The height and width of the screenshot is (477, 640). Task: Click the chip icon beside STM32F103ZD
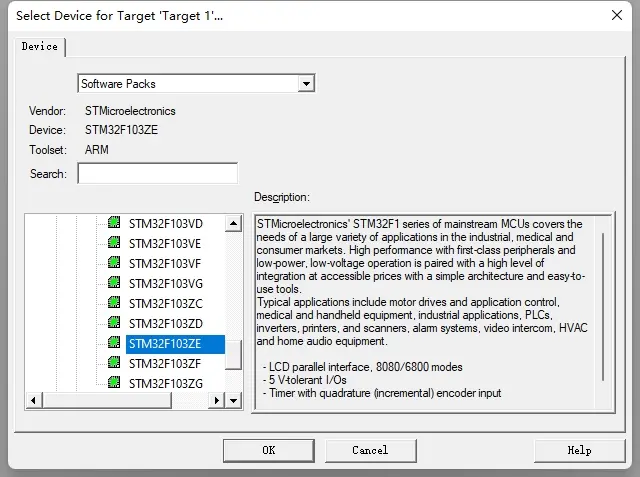[x=114, y=323]
